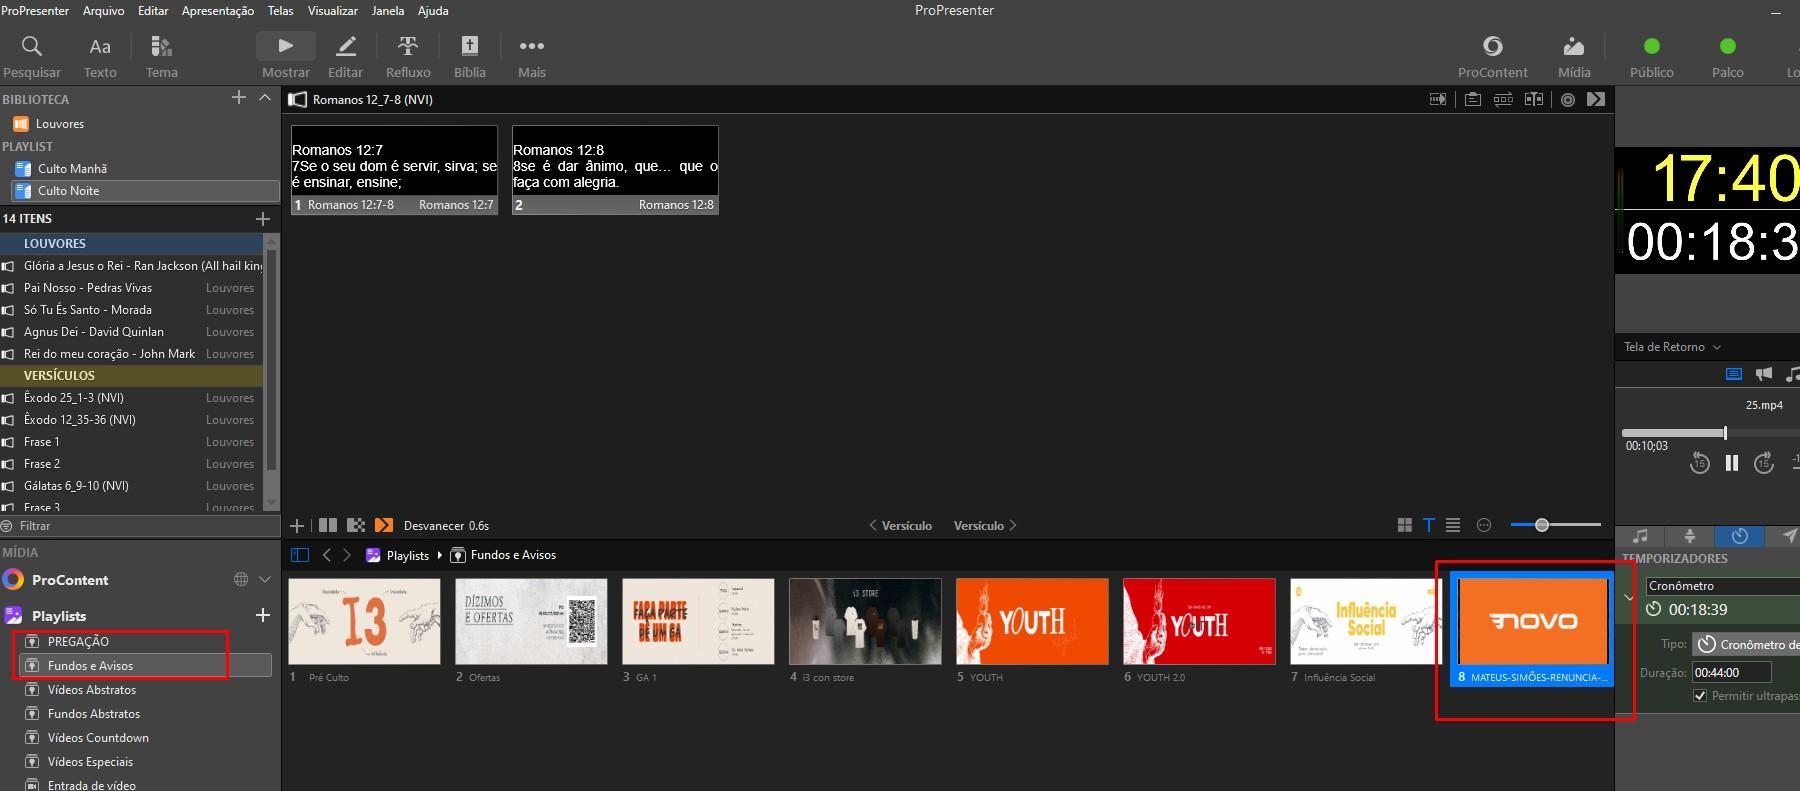This screenshot has width=1800, height=791.
Task: Add a new slide with the plus icon
Action: coord(297,525)
